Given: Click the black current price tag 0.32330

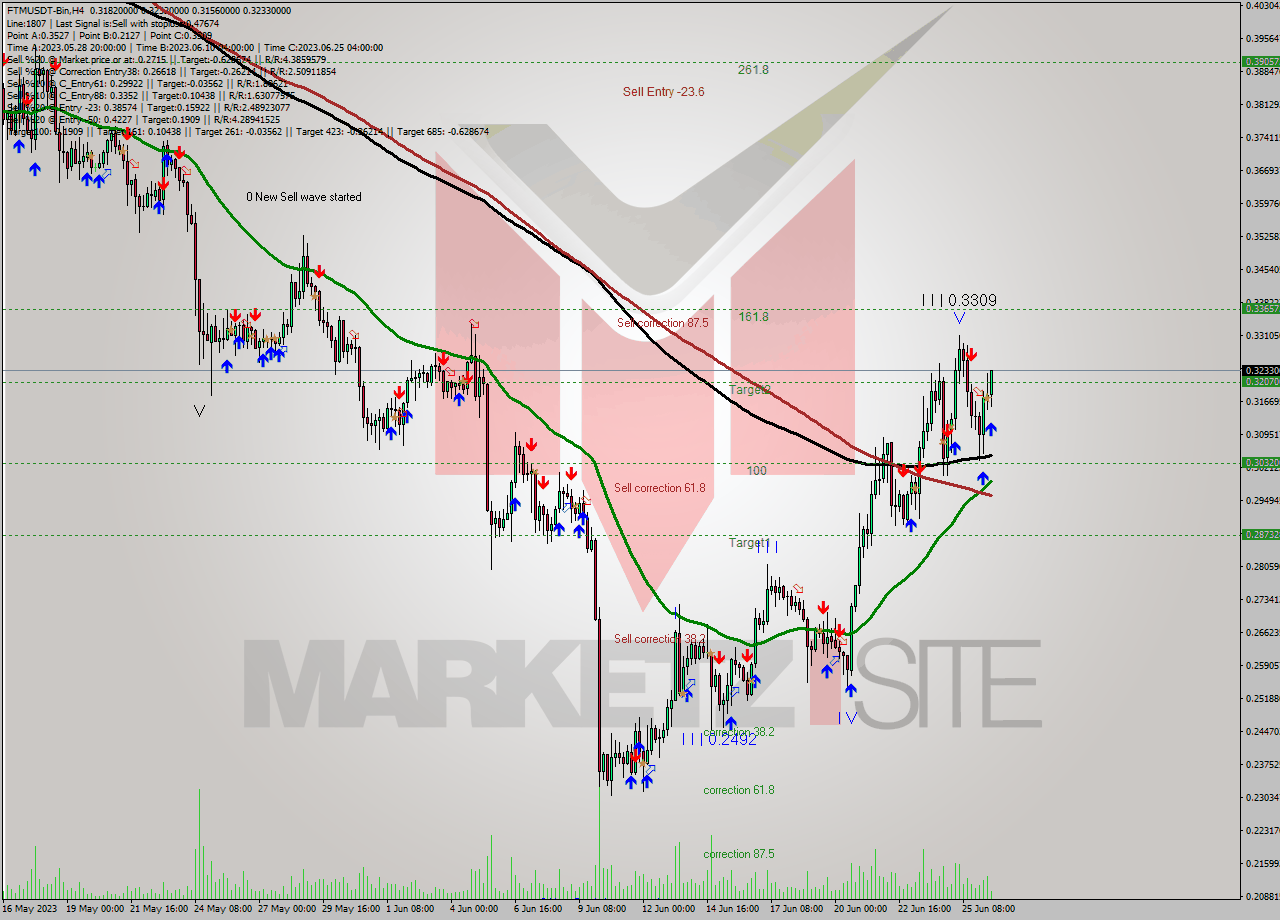Looking at the screenshot, I should (1260, 370).
